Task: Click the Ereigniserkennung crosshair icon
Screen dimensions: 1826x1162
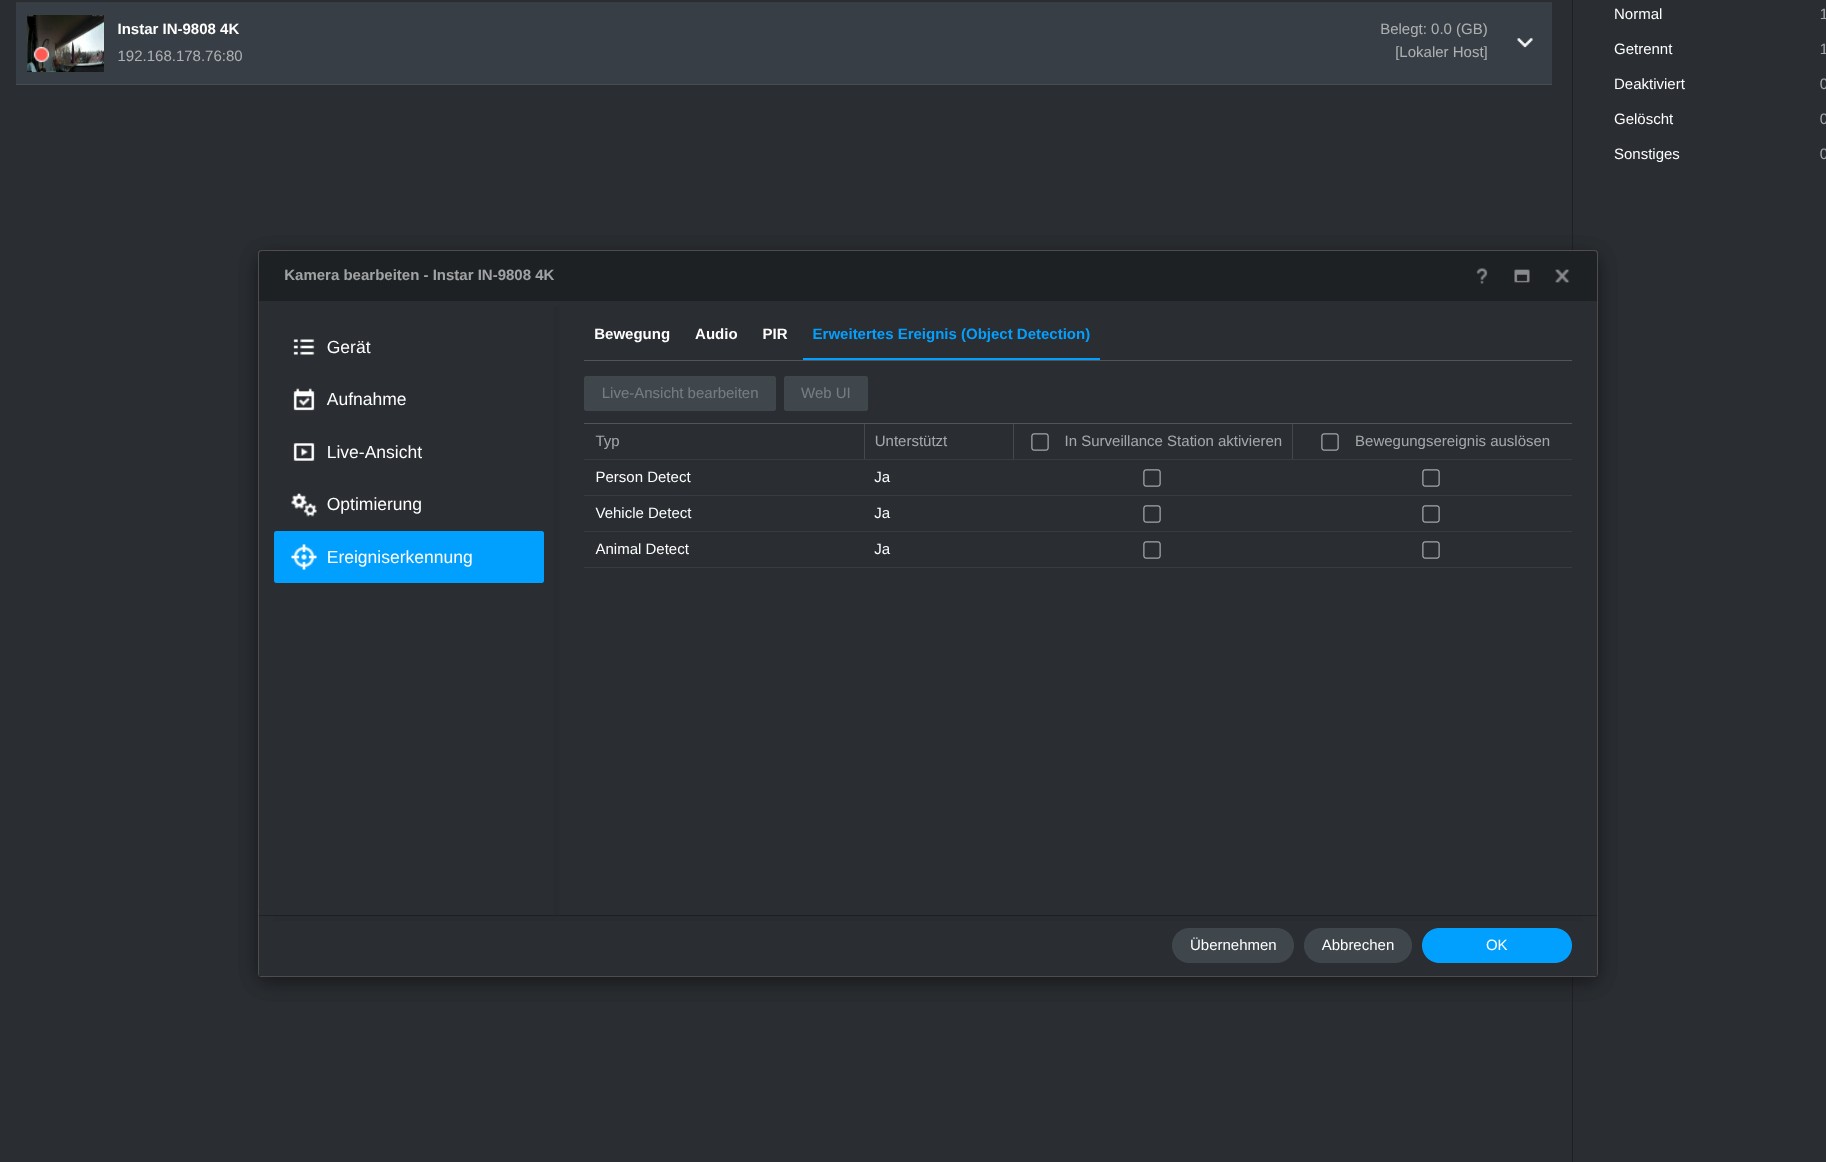Action: click(303, 557)
